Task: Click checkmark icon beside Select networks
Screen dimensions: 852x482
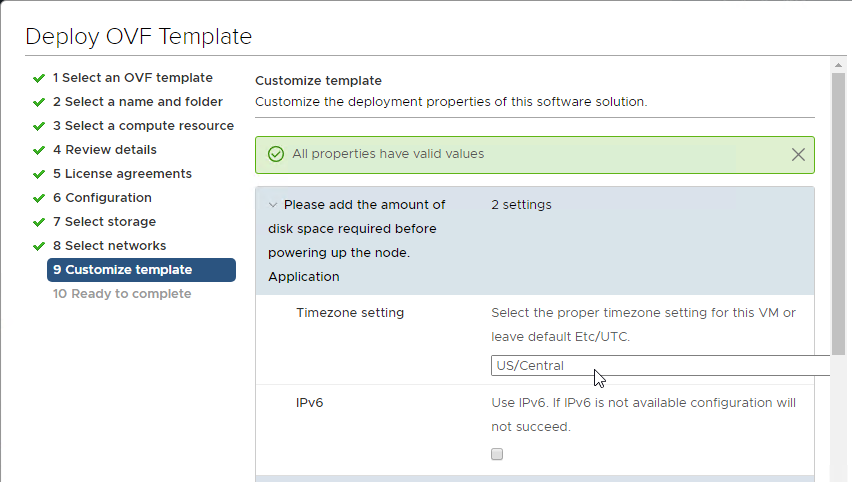Action: coord(39,246)
